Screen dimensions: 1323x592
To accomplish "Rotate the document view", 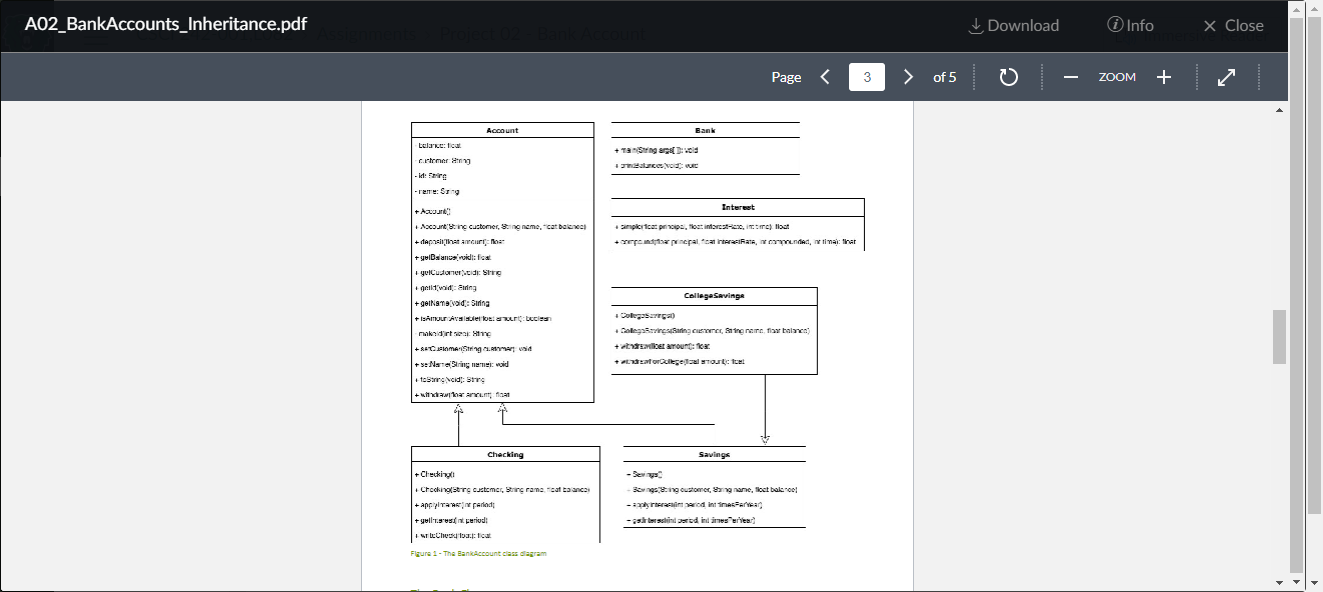I will point(1008,77).
